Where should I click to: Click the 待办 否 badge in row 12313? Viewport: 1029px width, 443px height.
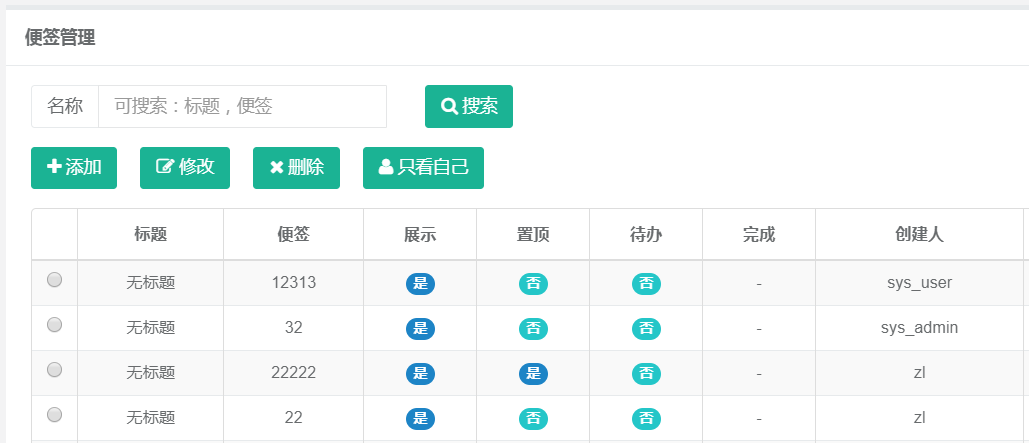pos(646,284)
